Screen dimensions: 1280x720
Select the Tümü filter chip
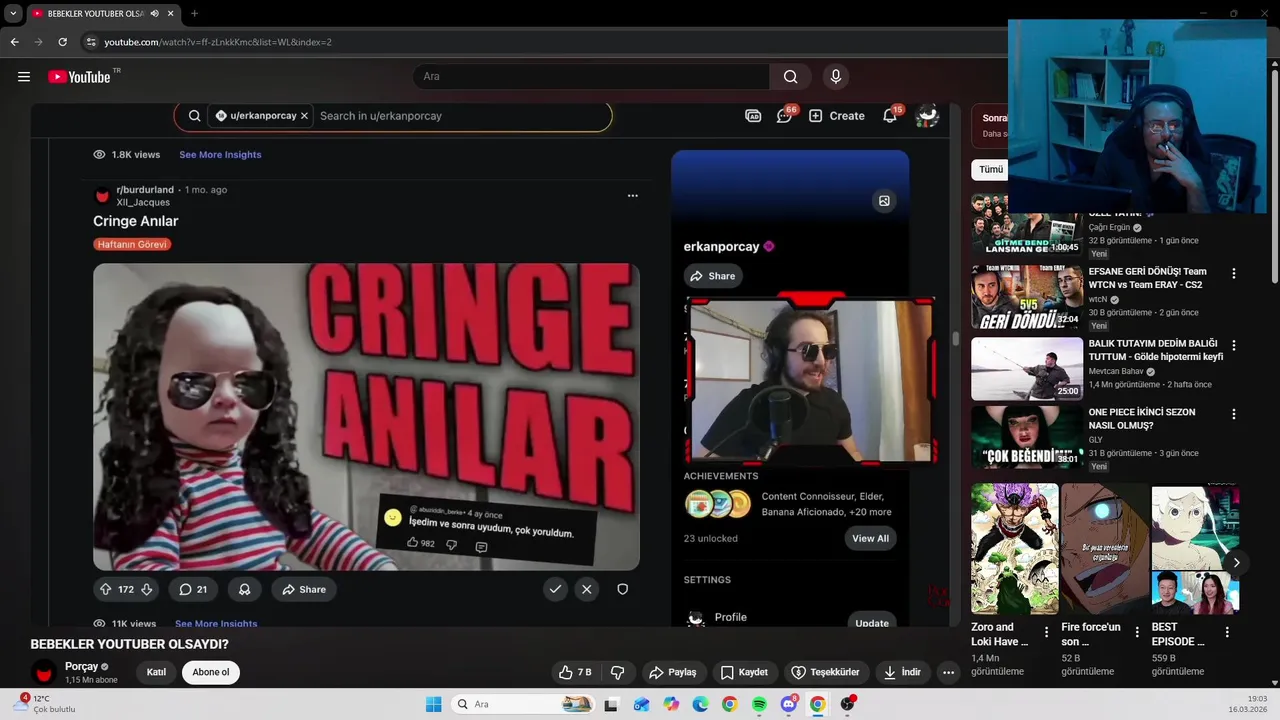click(991, 170)
